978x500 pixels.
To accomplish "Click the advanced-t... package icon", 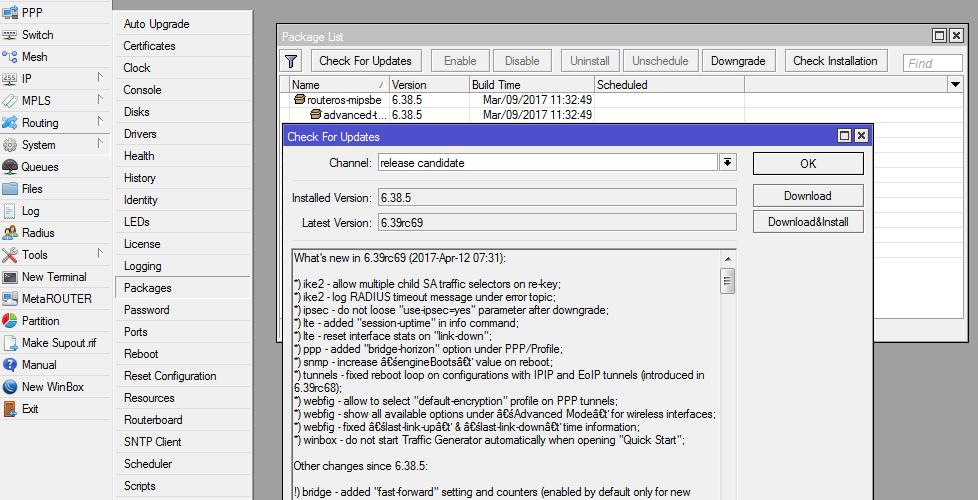I will (x=316, y=115).
